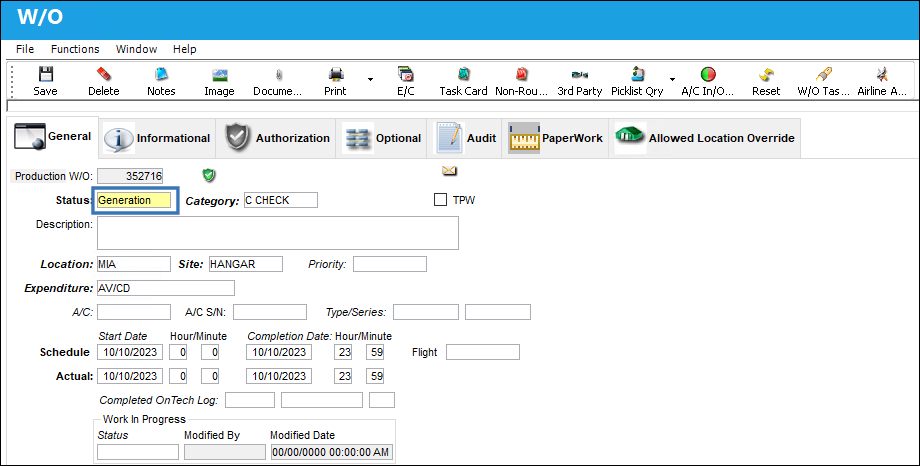This screenshot has height=466, width=920.
Task: Switch to the Informational tab
Action: coord(157,138)
